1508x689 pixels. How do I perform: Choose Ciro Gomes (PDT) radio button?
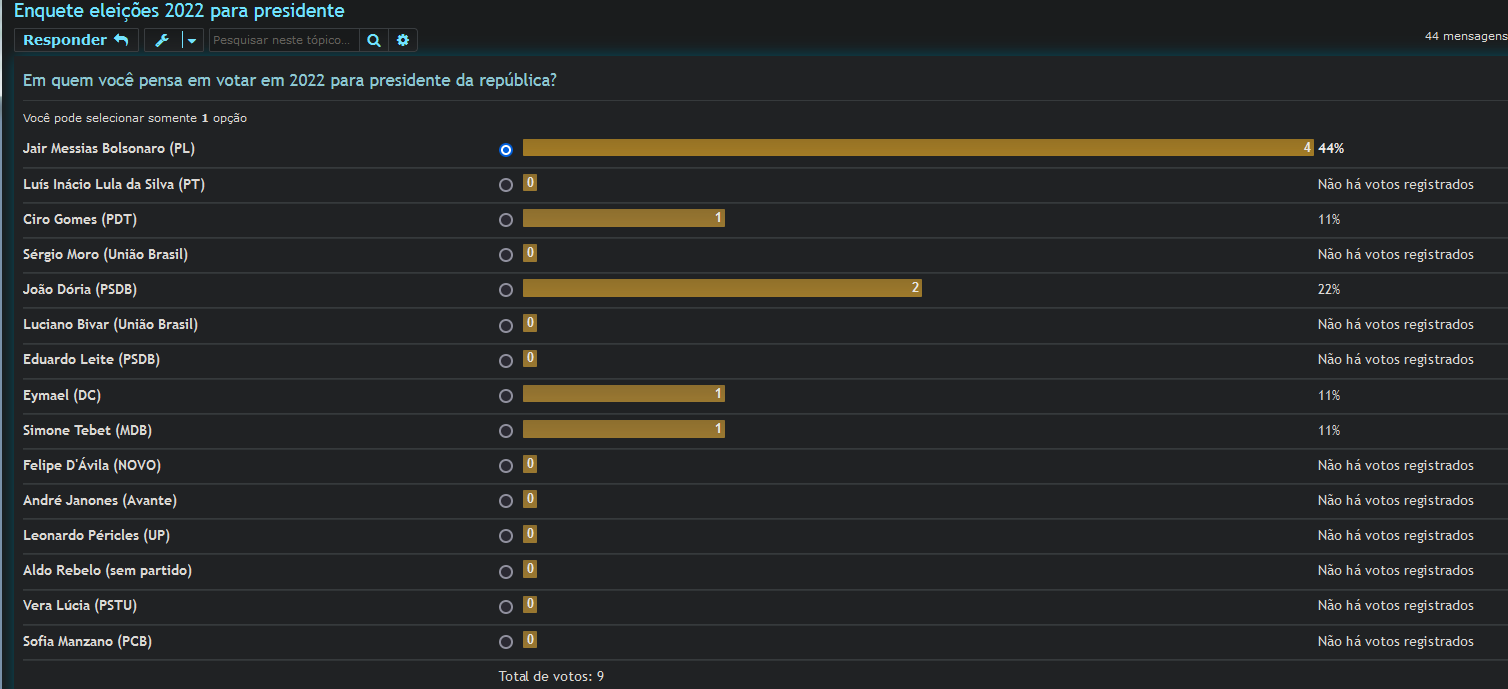tap(506, 220)
